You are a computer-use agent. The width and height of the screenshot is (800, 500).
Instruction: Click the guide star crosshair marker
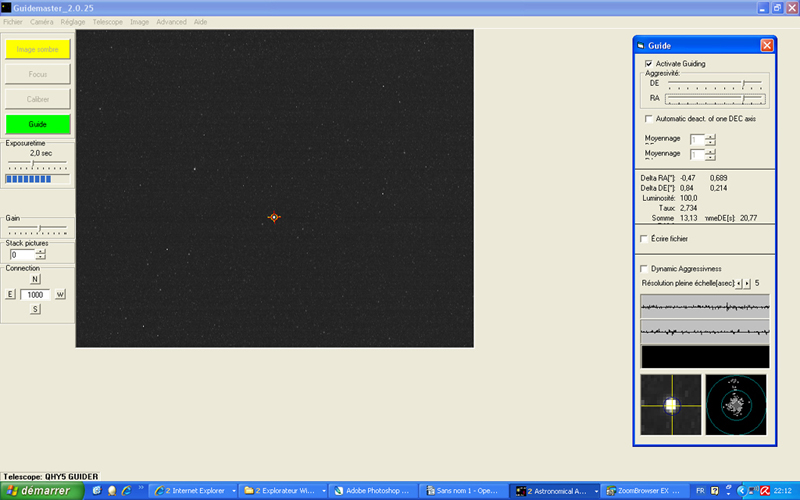[x=274, y=217]
